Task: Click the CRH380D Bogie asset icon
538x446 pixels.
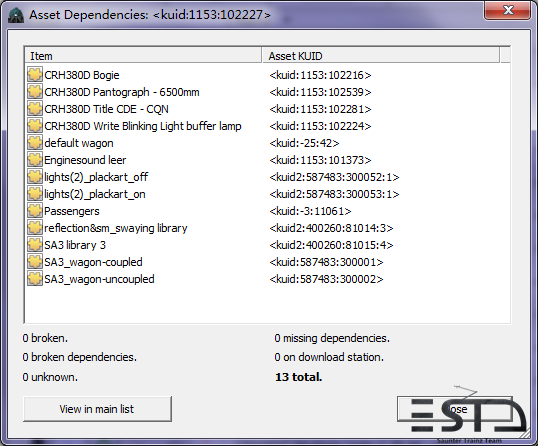Action: [x=35, y=75]
